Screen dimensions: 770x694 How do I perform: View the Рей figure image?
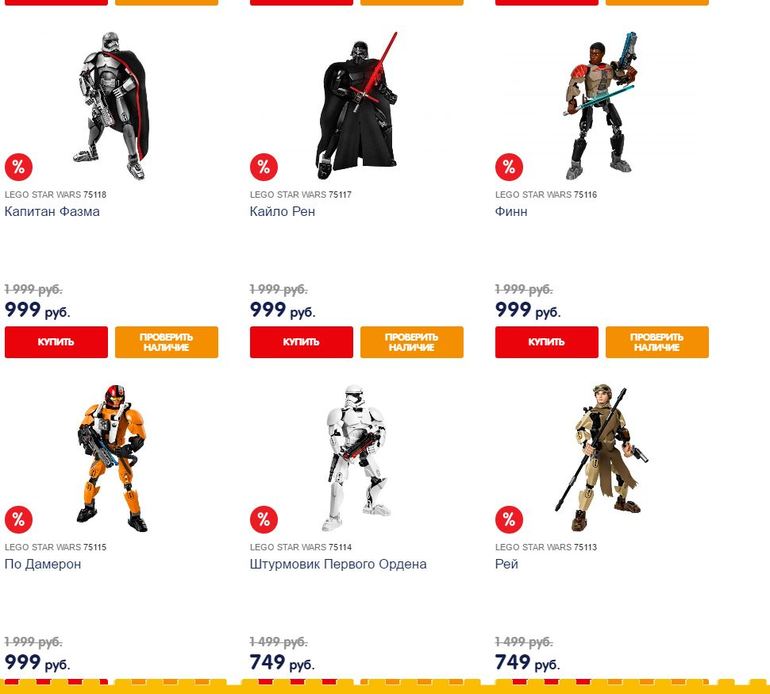tap(601, 458)
